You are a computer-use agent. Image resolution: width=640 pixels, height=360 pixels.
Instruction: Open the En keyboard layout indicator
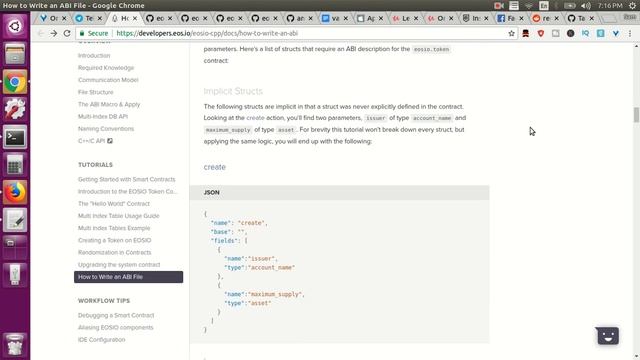click(x=544, y=6)
